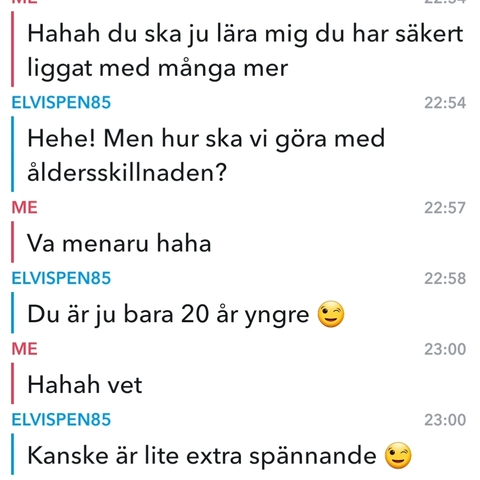Open the ELVISPEN85 sender name at 22:54
The image size is (480, 480).
(x=61, y=102)
